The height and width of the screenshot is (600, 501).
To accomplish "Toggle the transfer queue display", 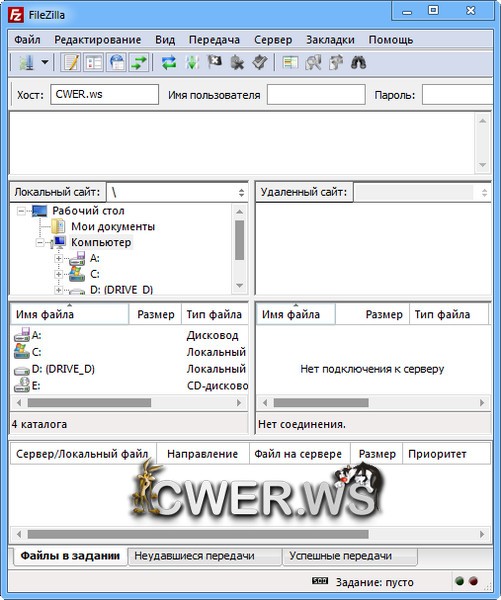I will [x=139, y=62].
